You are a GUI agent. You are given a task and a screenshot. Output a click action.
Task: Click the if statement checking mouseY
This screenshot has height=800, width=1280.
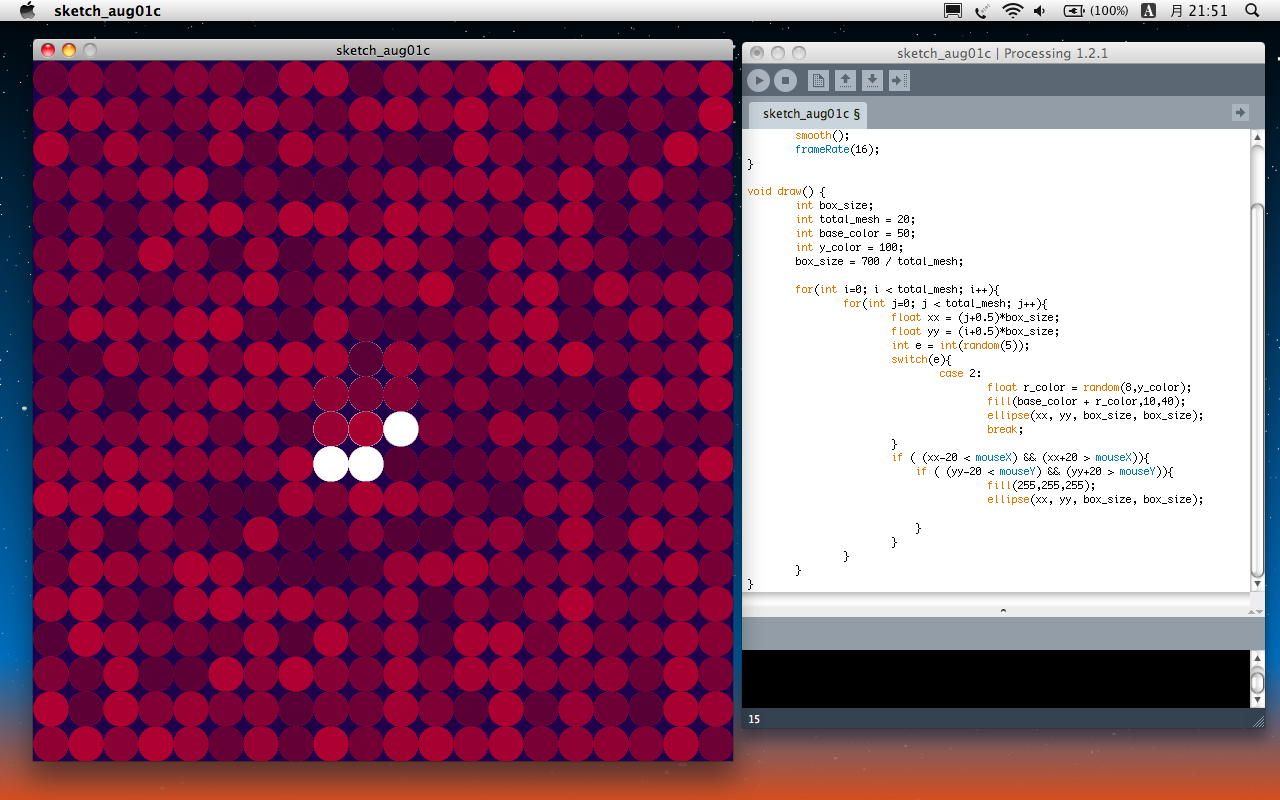[x=1044, y=472]
